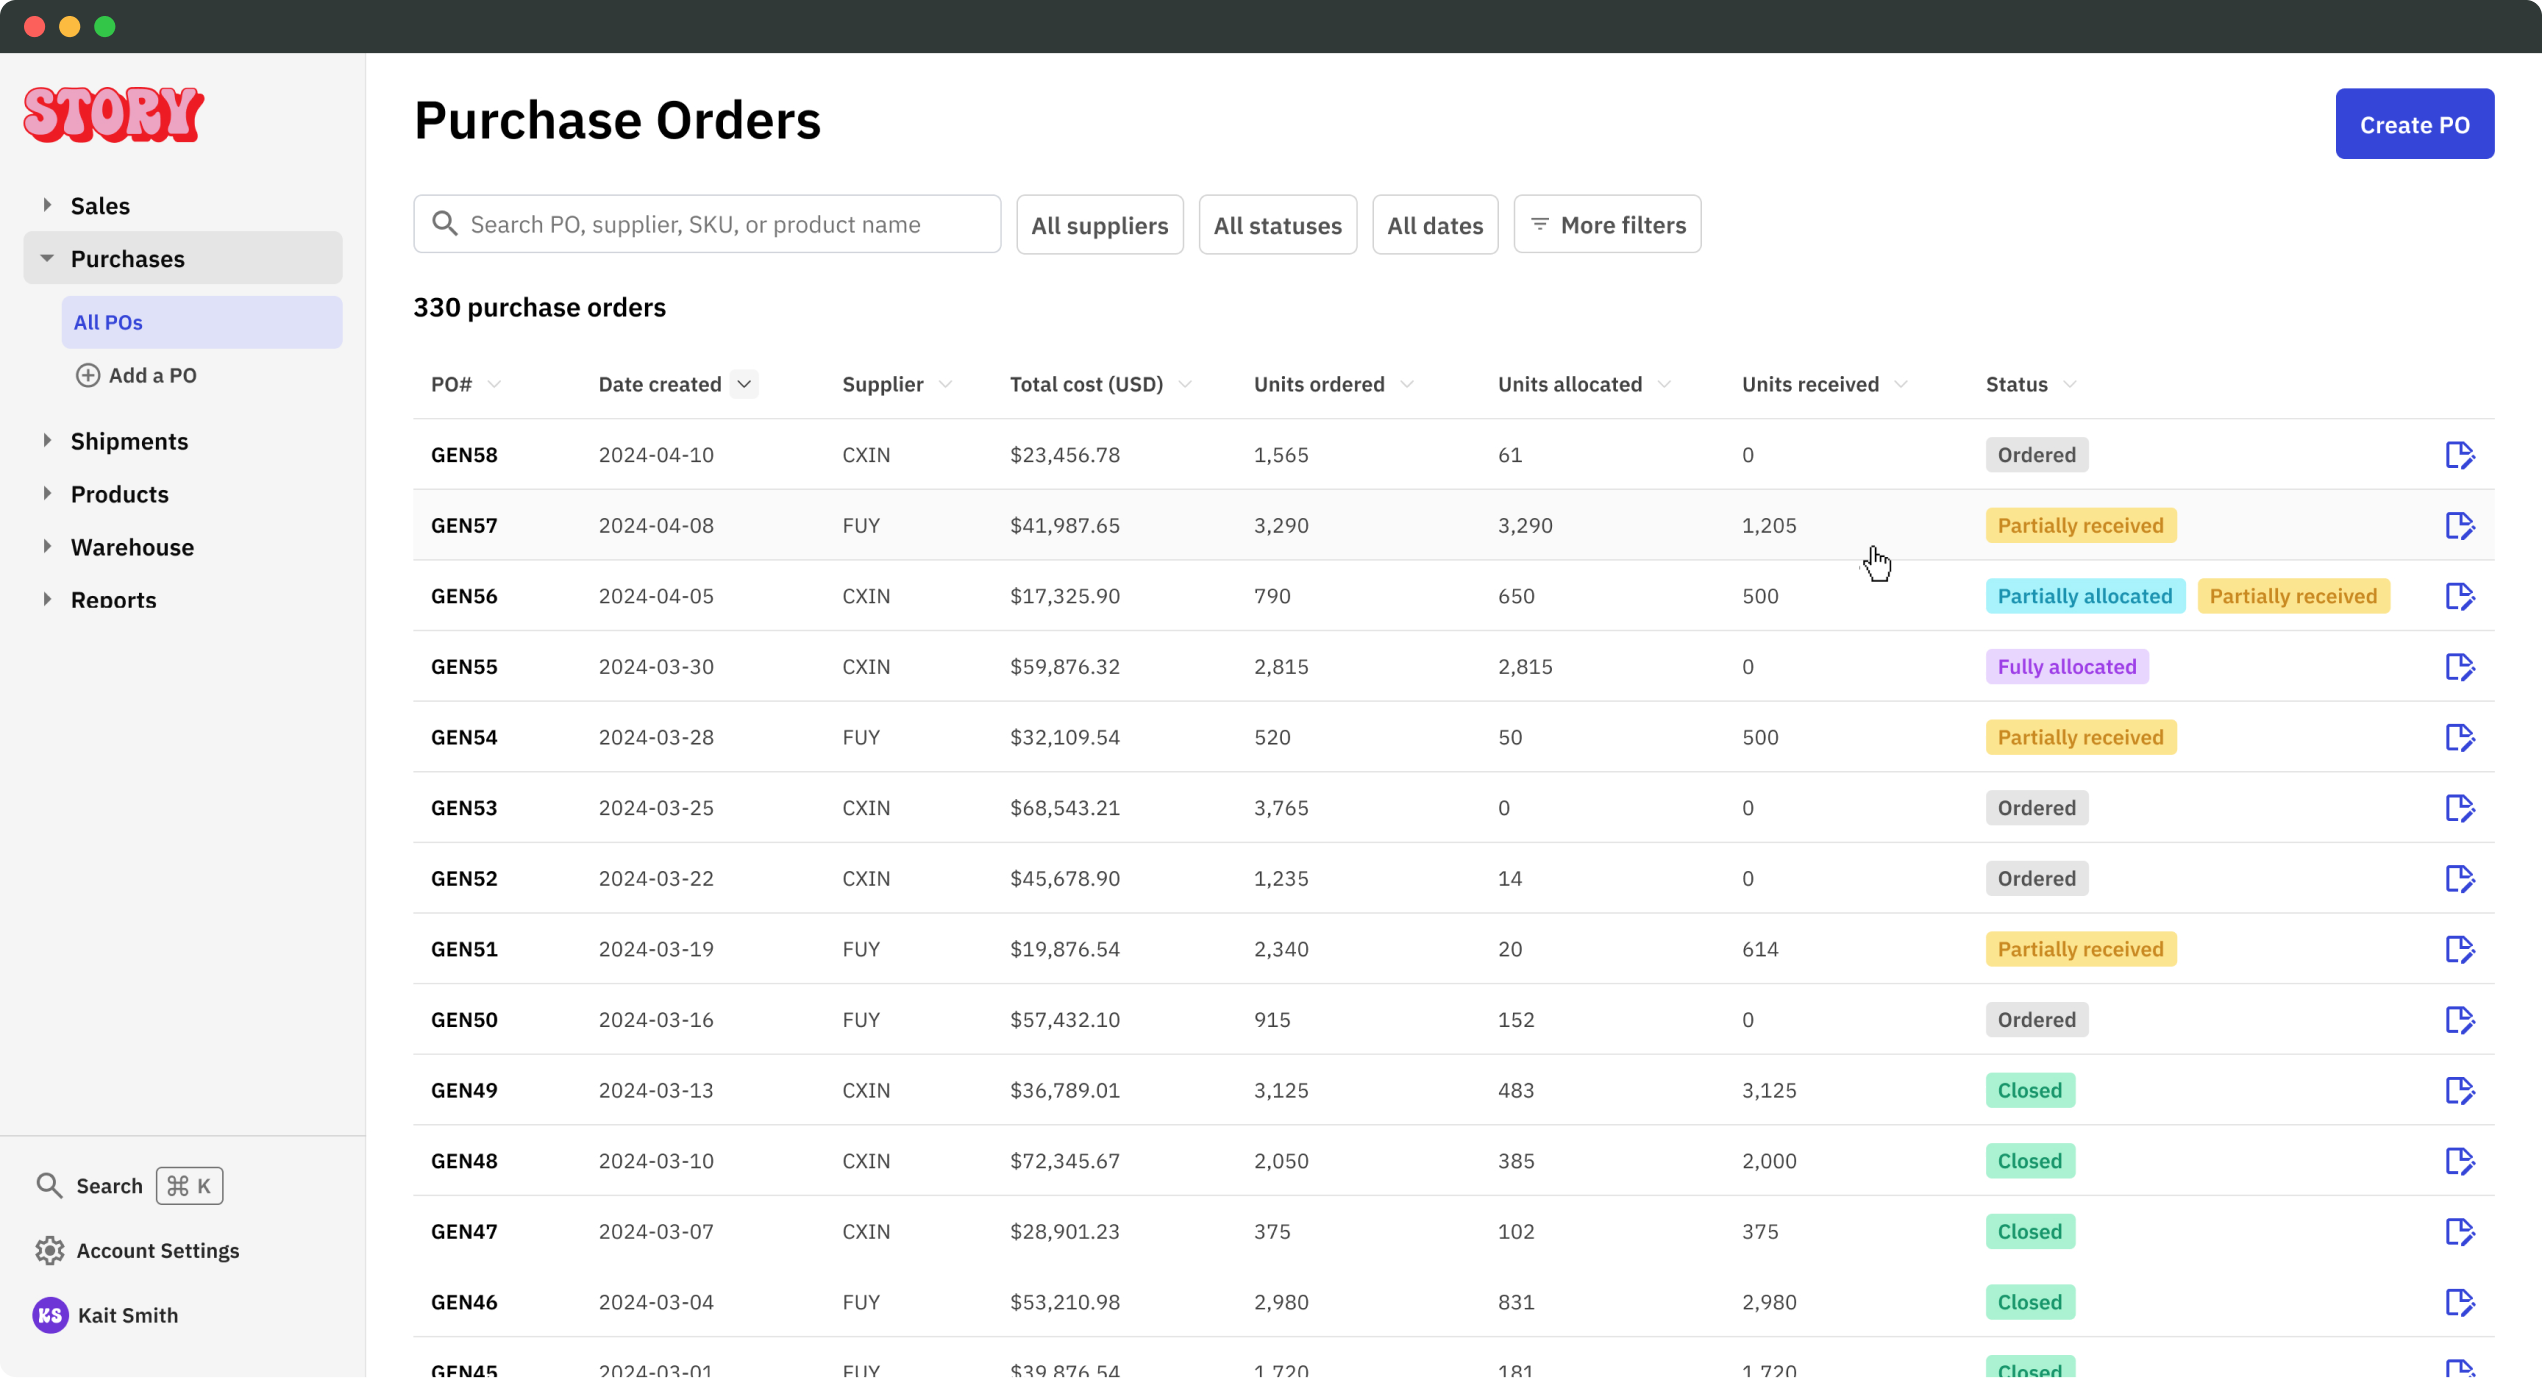Open edit icon for GEN56 row

tap(2459, 596)
